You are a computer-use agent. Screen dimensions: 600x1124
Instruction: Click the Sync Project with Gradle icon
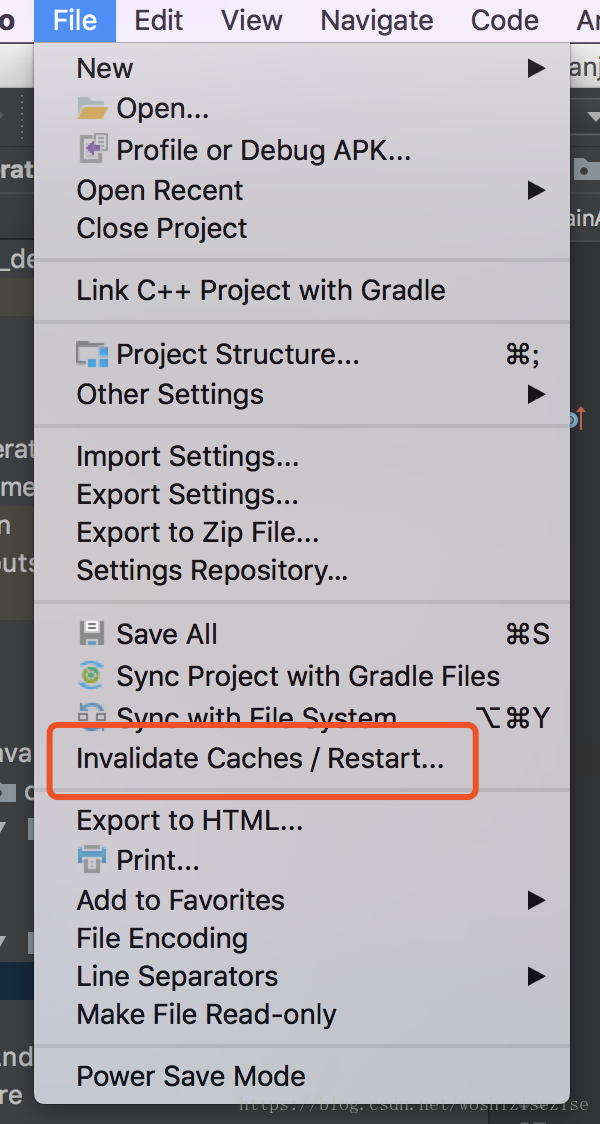[92, 675]
